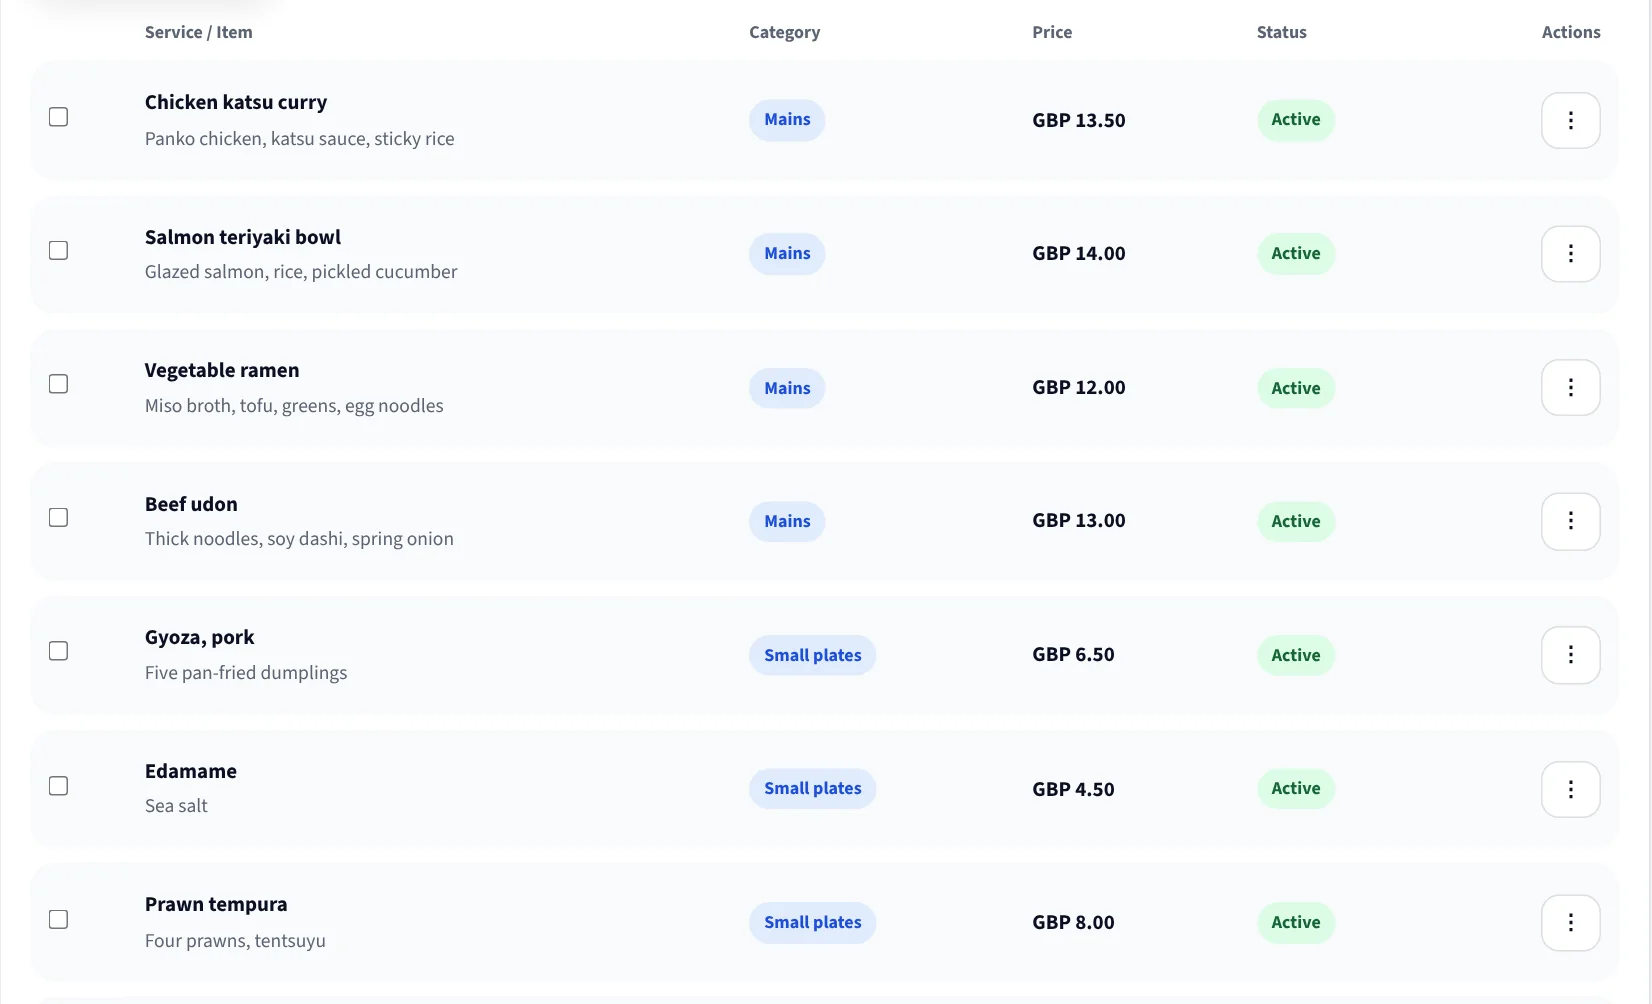Click the Active status badge for Chicken katsu curry
The width and height of the screenshot is (1652, 1004).
(x=1296, y=120)
